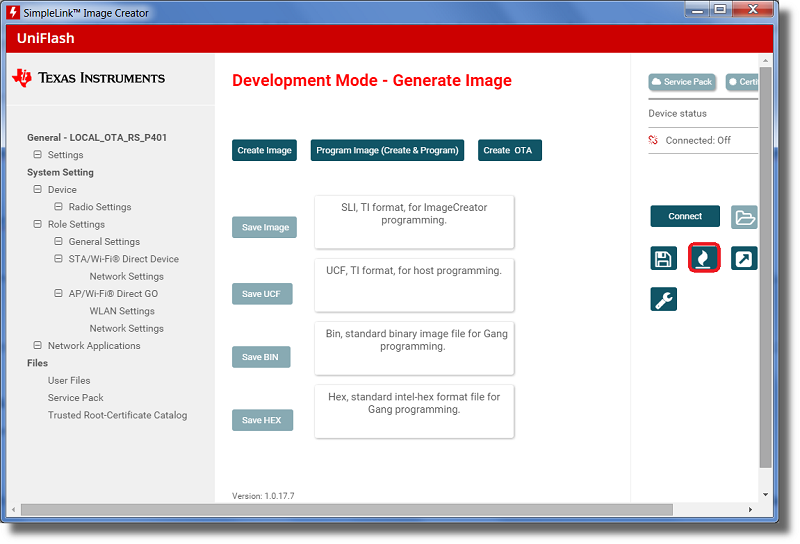Click the broken-link connection status icon
Image resolution: width=800 pixels, height=544 pixels.
654,141
